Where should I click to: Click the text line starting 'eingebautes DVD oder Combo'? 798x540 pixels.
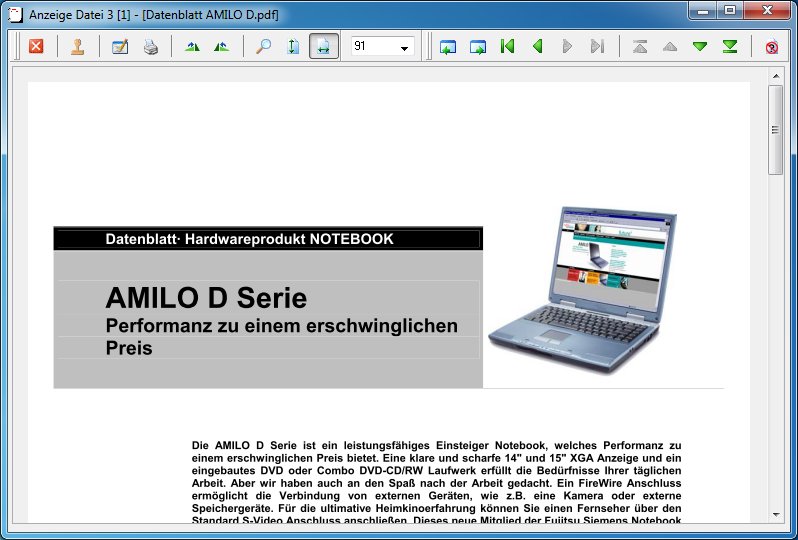pos(436,470)
